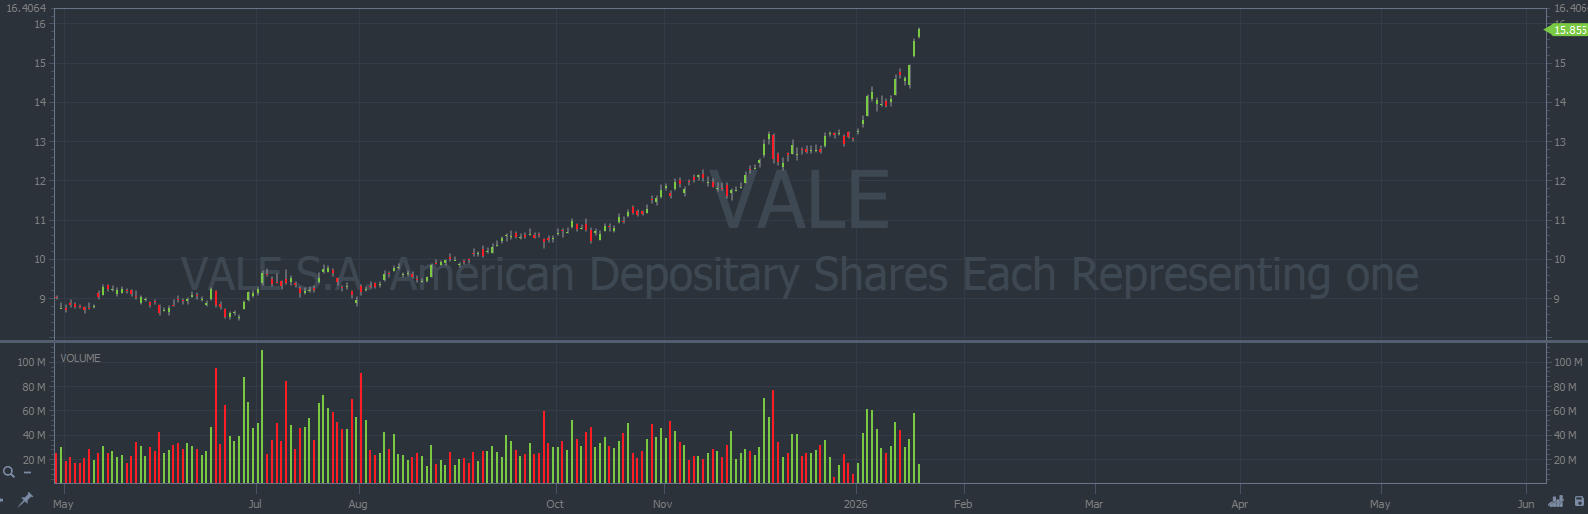Click the zoom out minus icon
The image size is (1588, 514).
coord(28,473)
